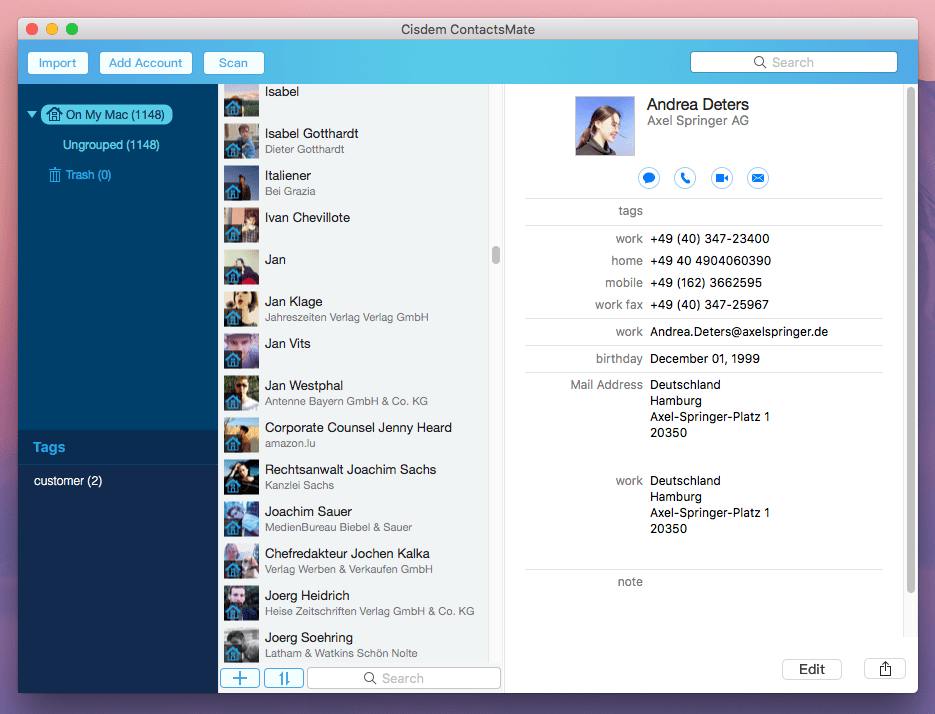Collapse the On My Mac group
935x714 pixels.
click(x=32, y=115)
